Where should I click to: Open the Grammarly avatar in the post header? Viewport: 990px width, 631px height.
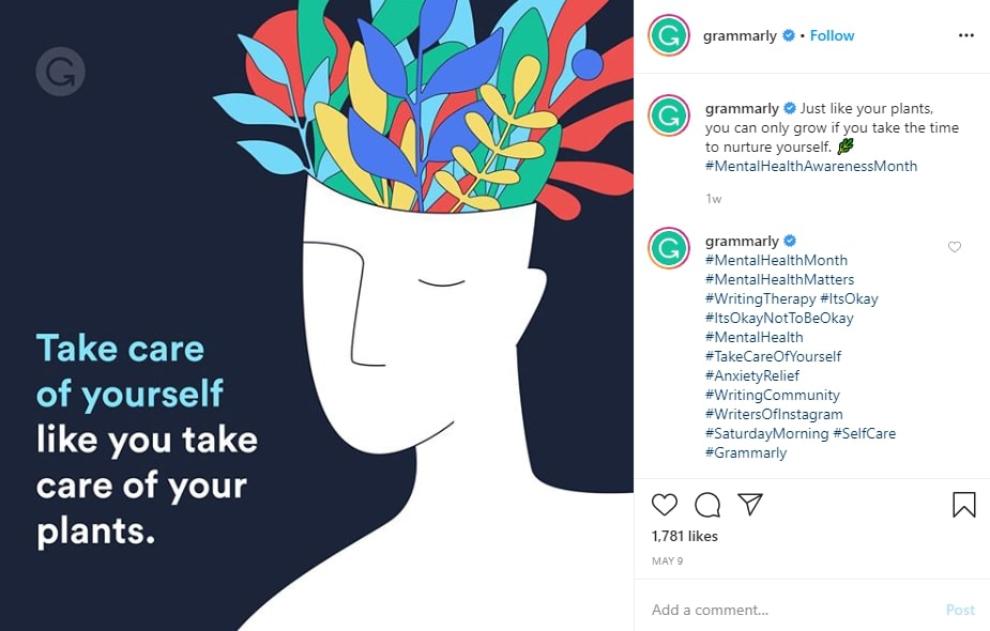(669, 35)
